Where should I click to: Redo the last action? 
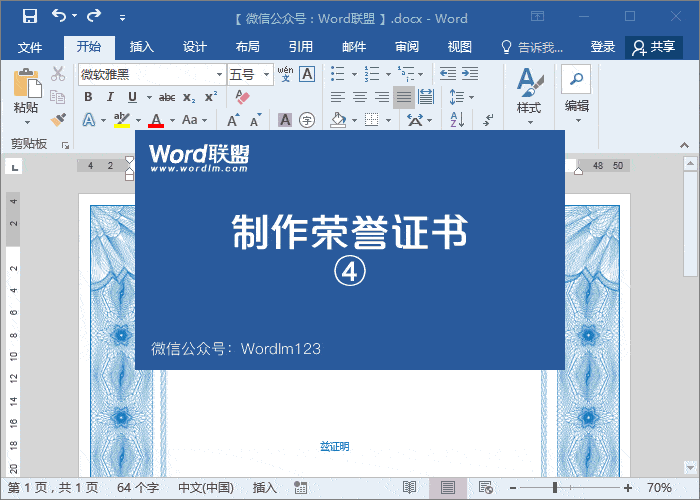pos(94,17)
